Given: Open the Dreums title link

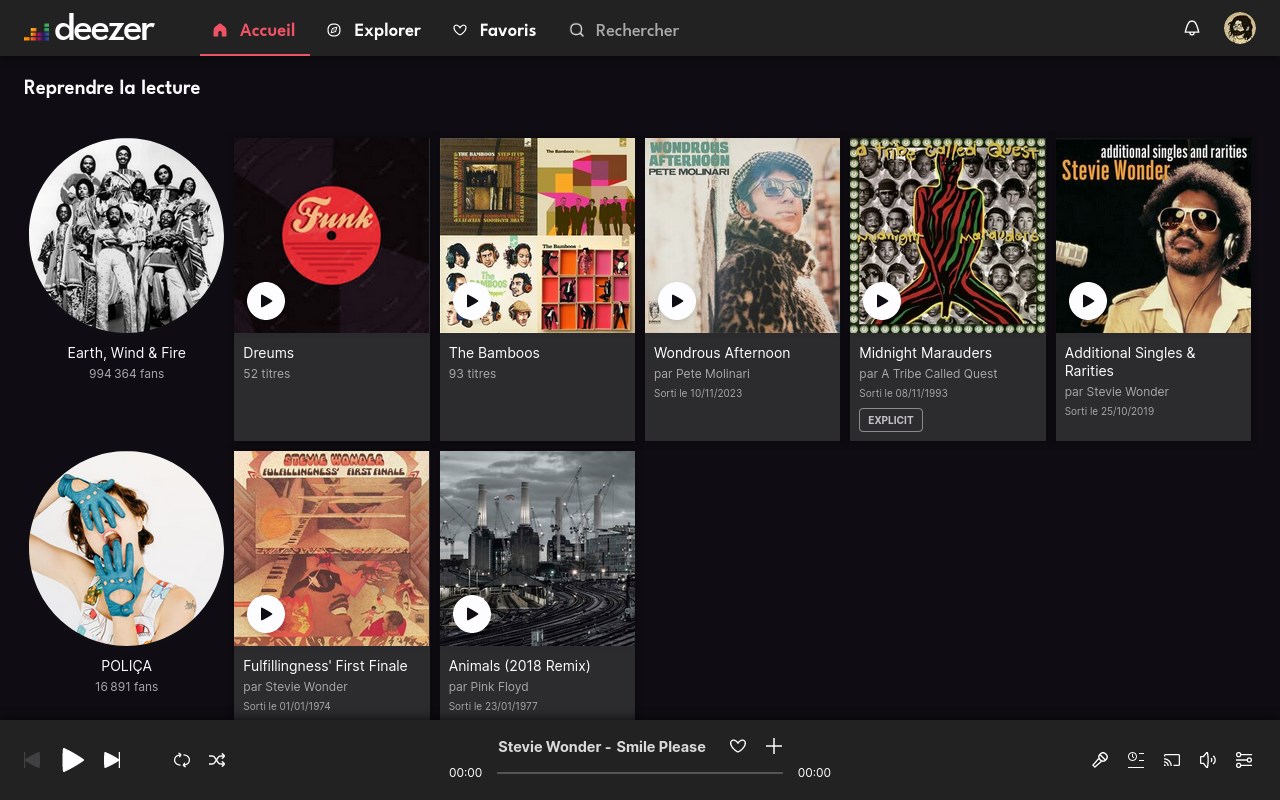Looking at the screenshot, I should (x=268, y=353).
